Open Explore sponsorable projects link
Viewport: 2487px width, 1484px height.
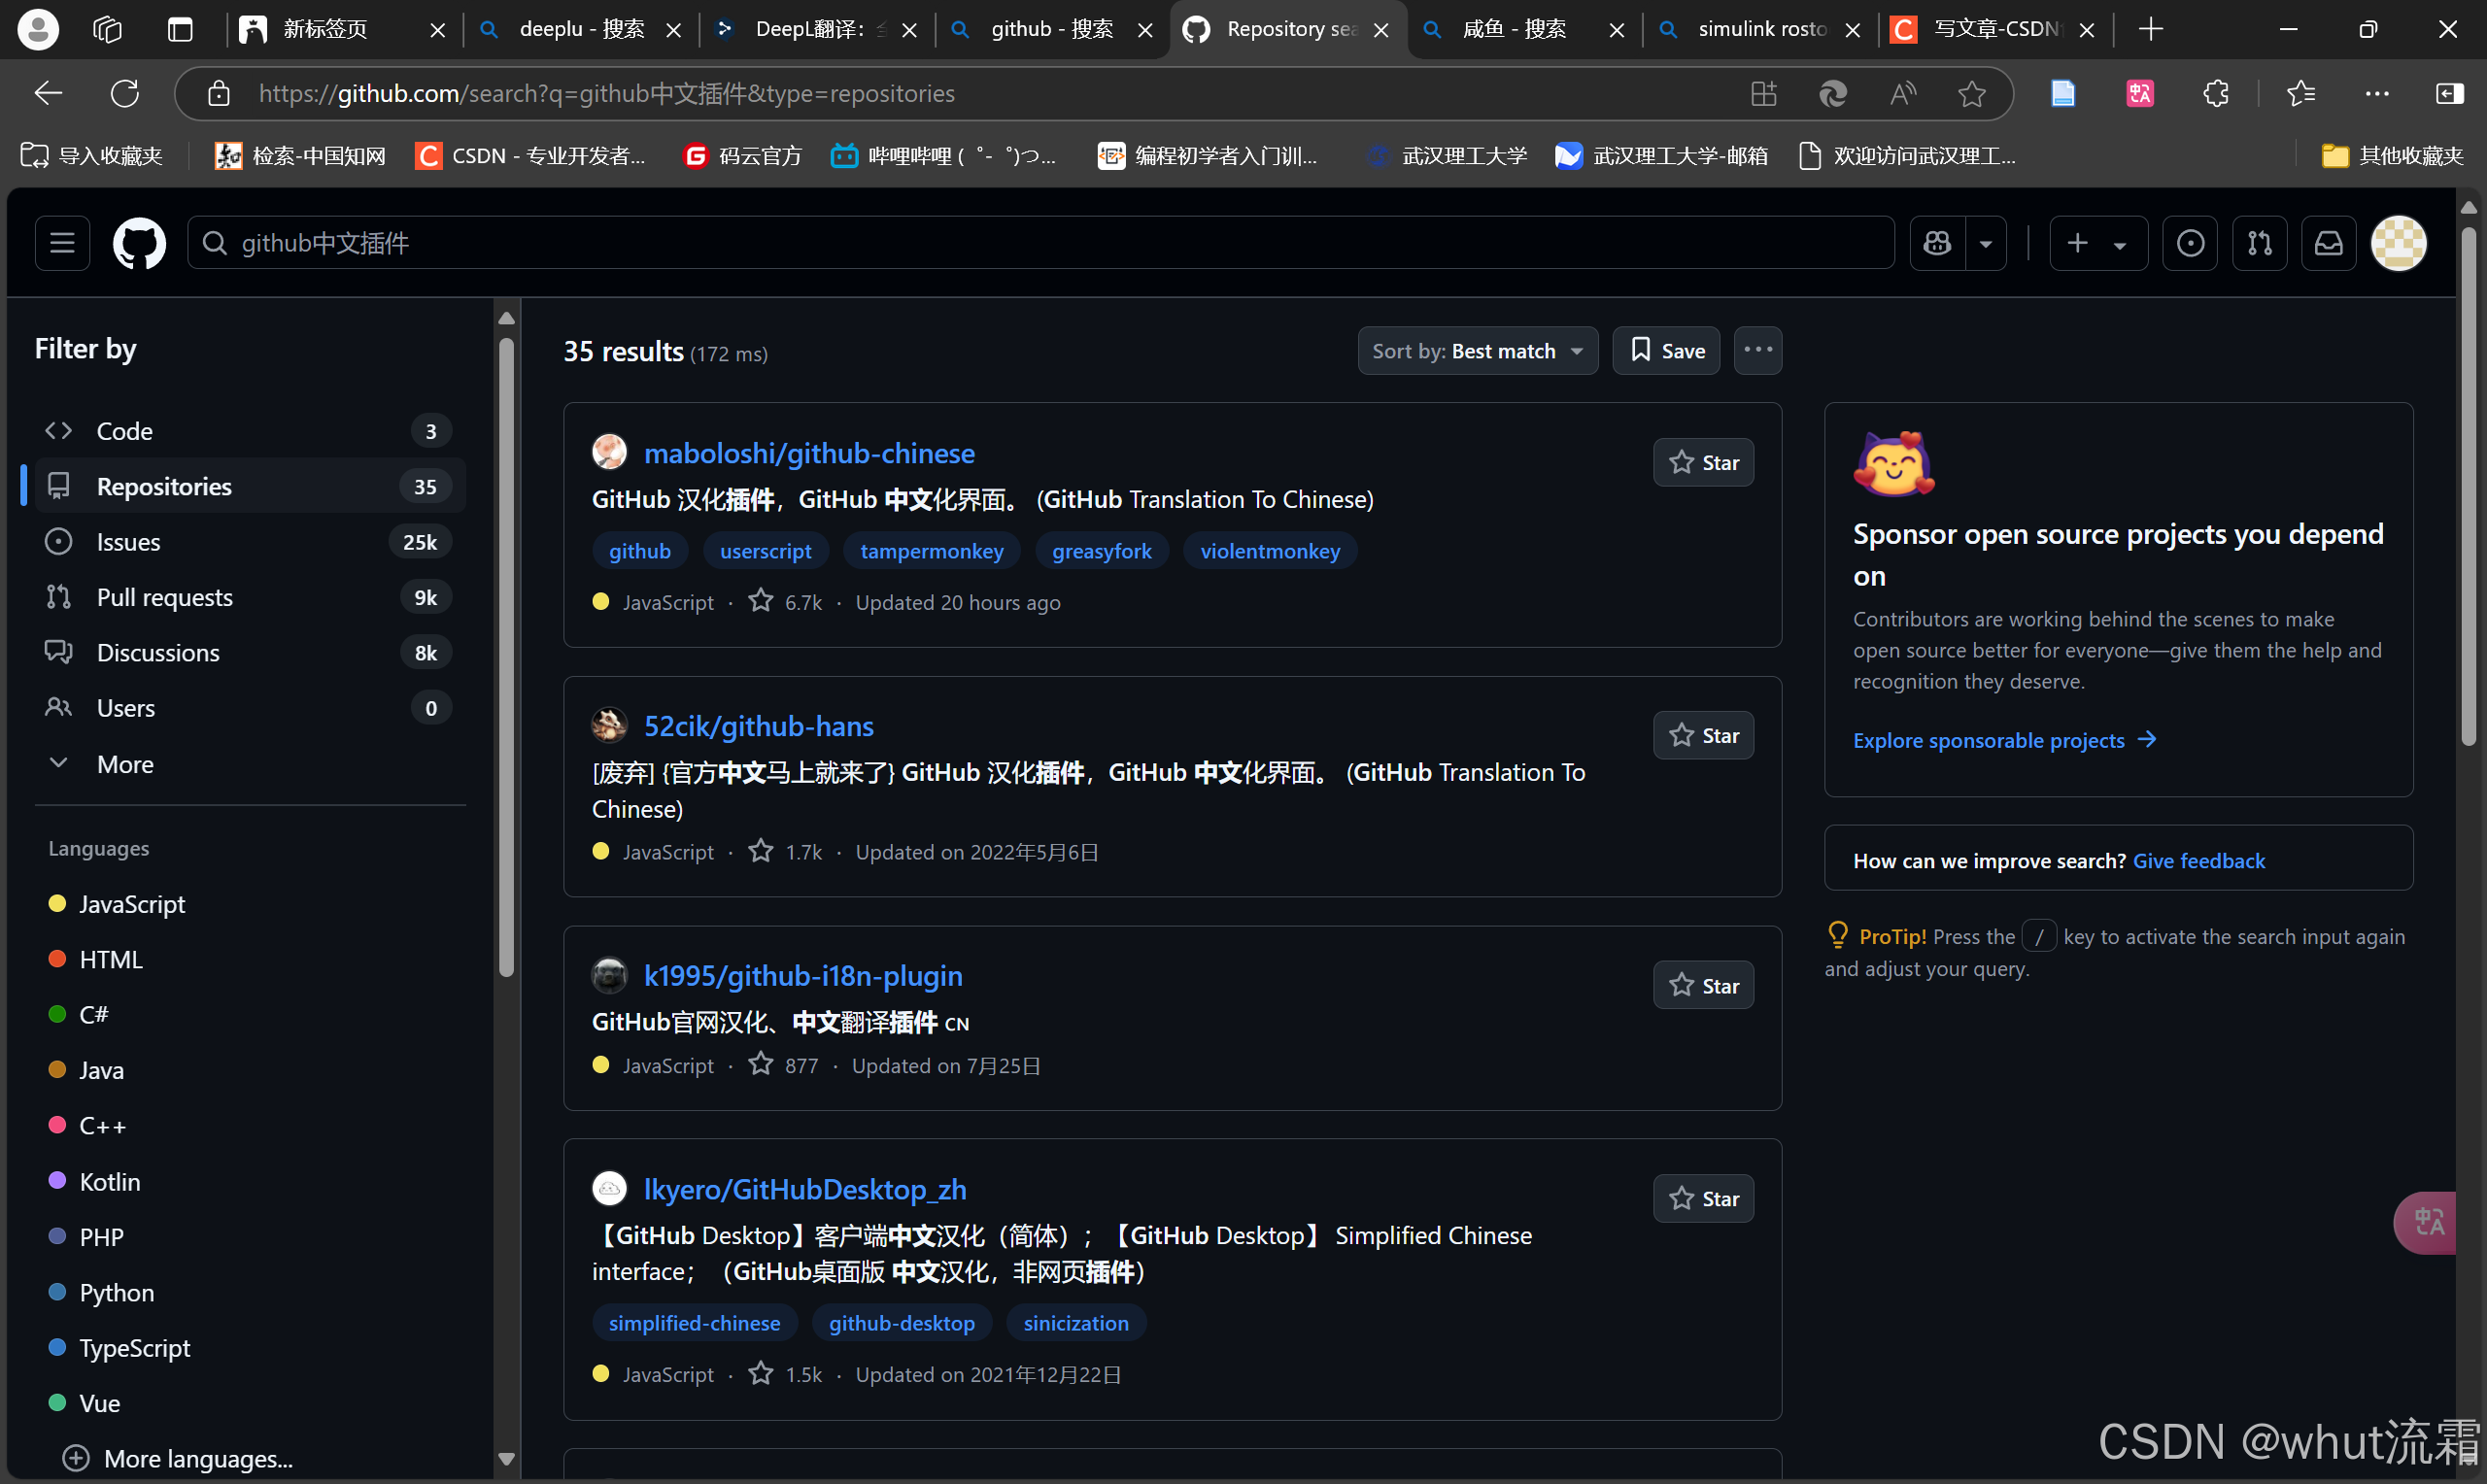tap(1988, 740)
